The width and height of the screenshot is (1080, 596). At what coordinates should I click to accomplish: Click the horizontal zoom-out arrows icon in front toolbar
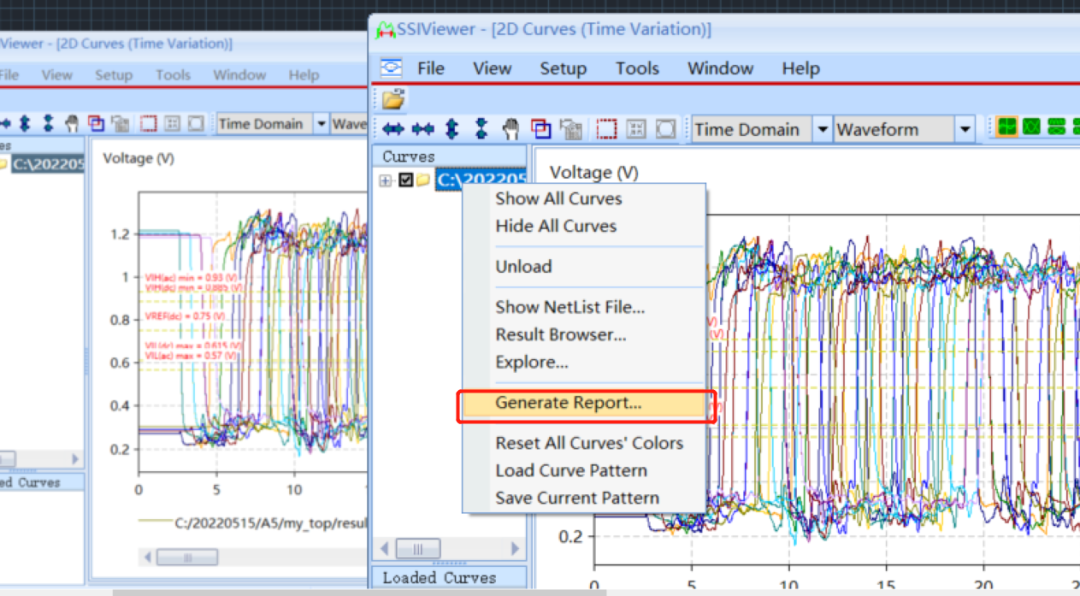[x=393, y=129]
